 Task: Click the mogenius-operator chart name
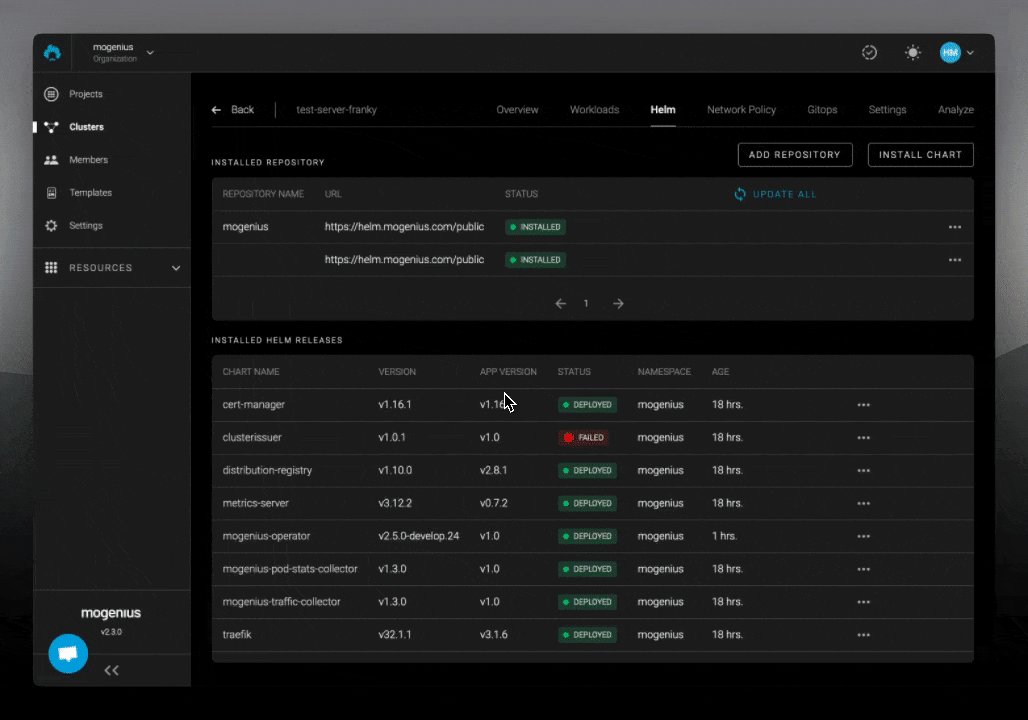266,536
